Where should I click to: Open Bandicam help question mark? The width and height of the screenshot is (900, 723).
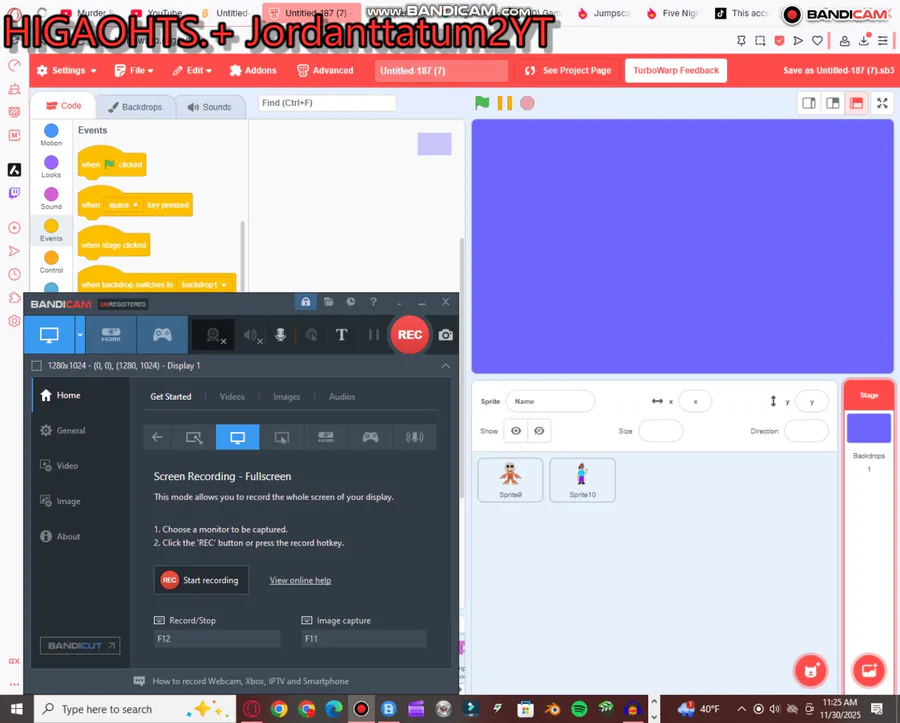[373, 302]
